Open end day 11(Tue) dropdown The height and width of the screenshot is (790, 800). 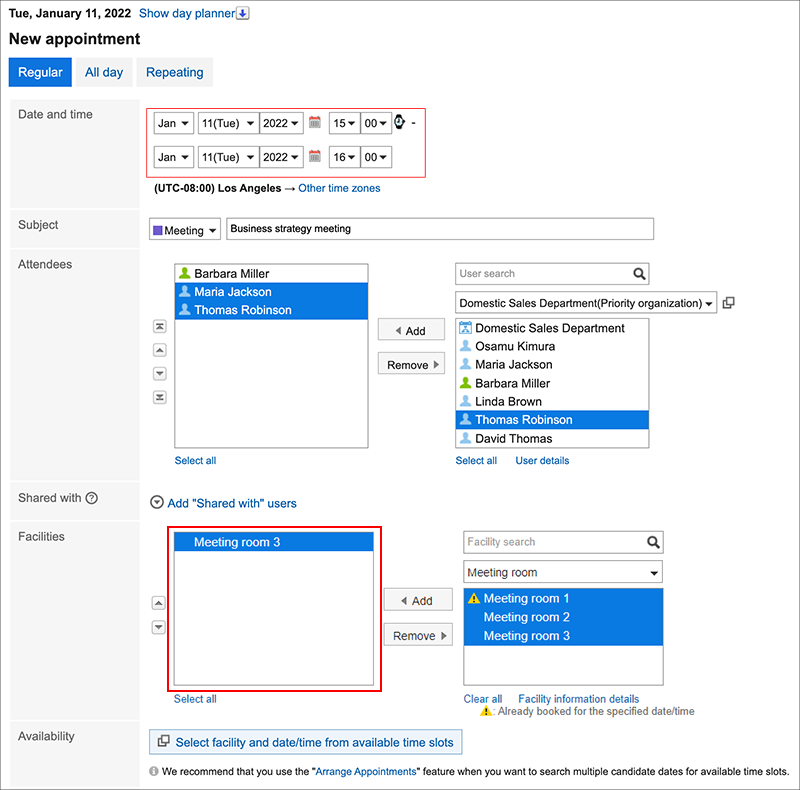(228, 157)
